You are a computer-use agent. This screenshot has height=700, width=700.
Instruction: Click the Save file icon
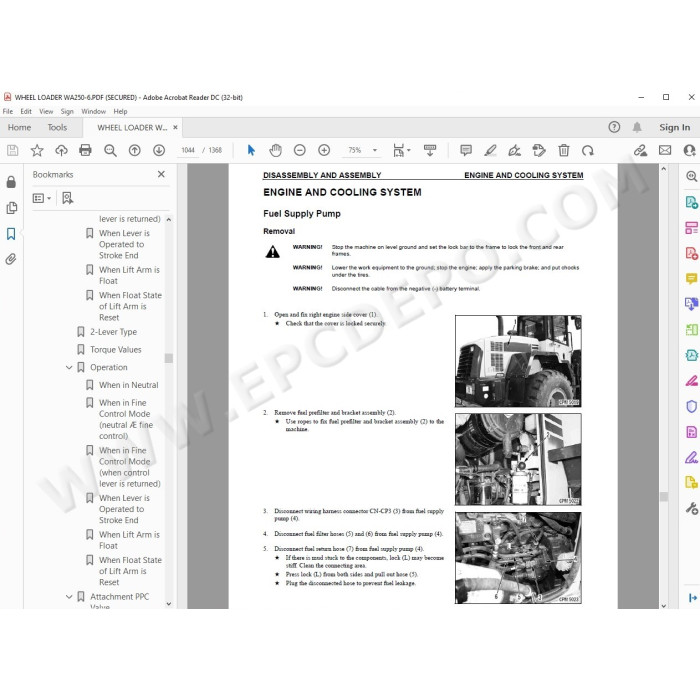coord(12,150)
